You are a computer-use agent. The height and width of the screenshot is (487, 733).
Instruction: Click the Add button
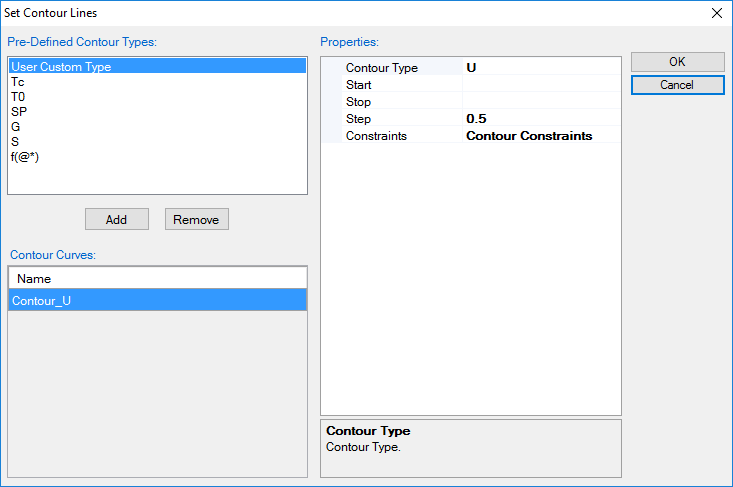[x=116, y=219]
